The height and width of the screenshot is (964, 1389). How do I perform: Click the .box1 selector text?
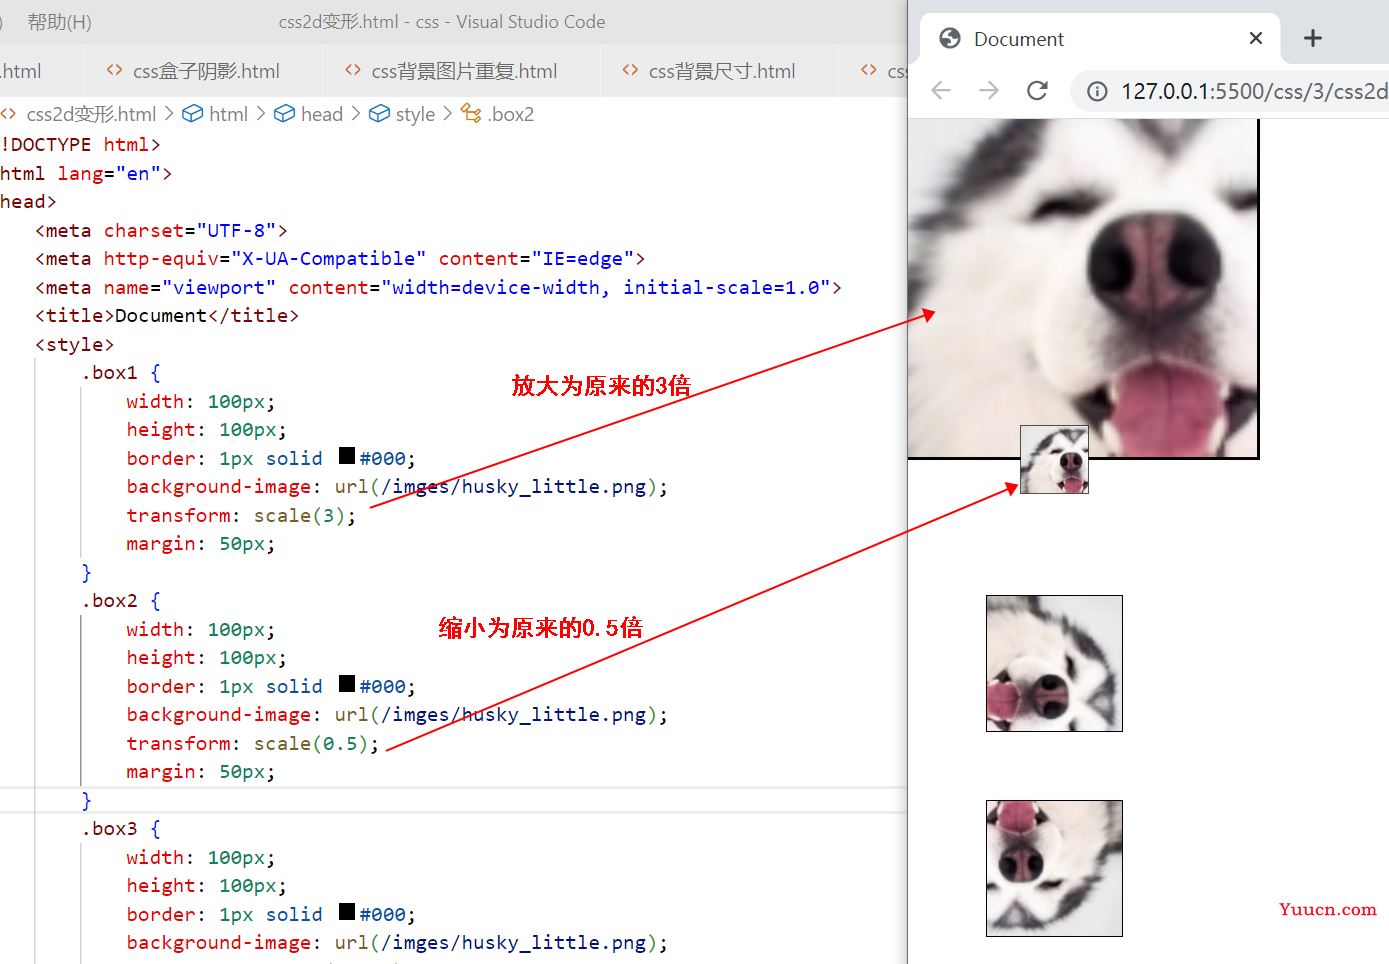(x=109, y=373)
